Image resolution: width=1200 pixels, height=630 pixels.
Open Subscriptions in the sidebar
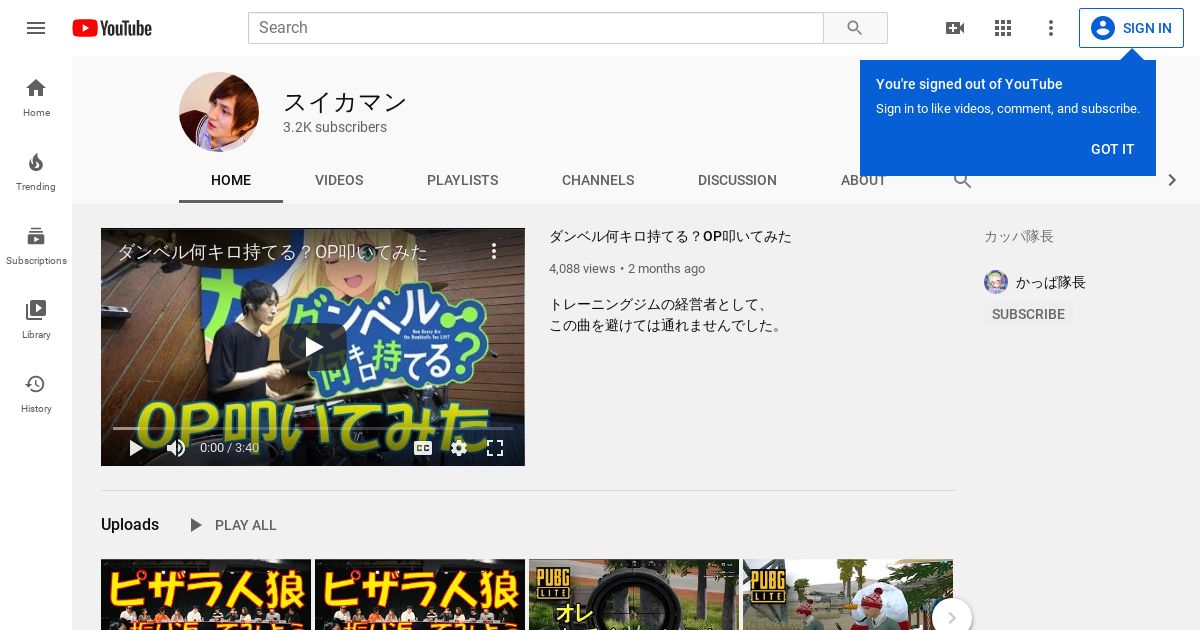click(36, 245)
